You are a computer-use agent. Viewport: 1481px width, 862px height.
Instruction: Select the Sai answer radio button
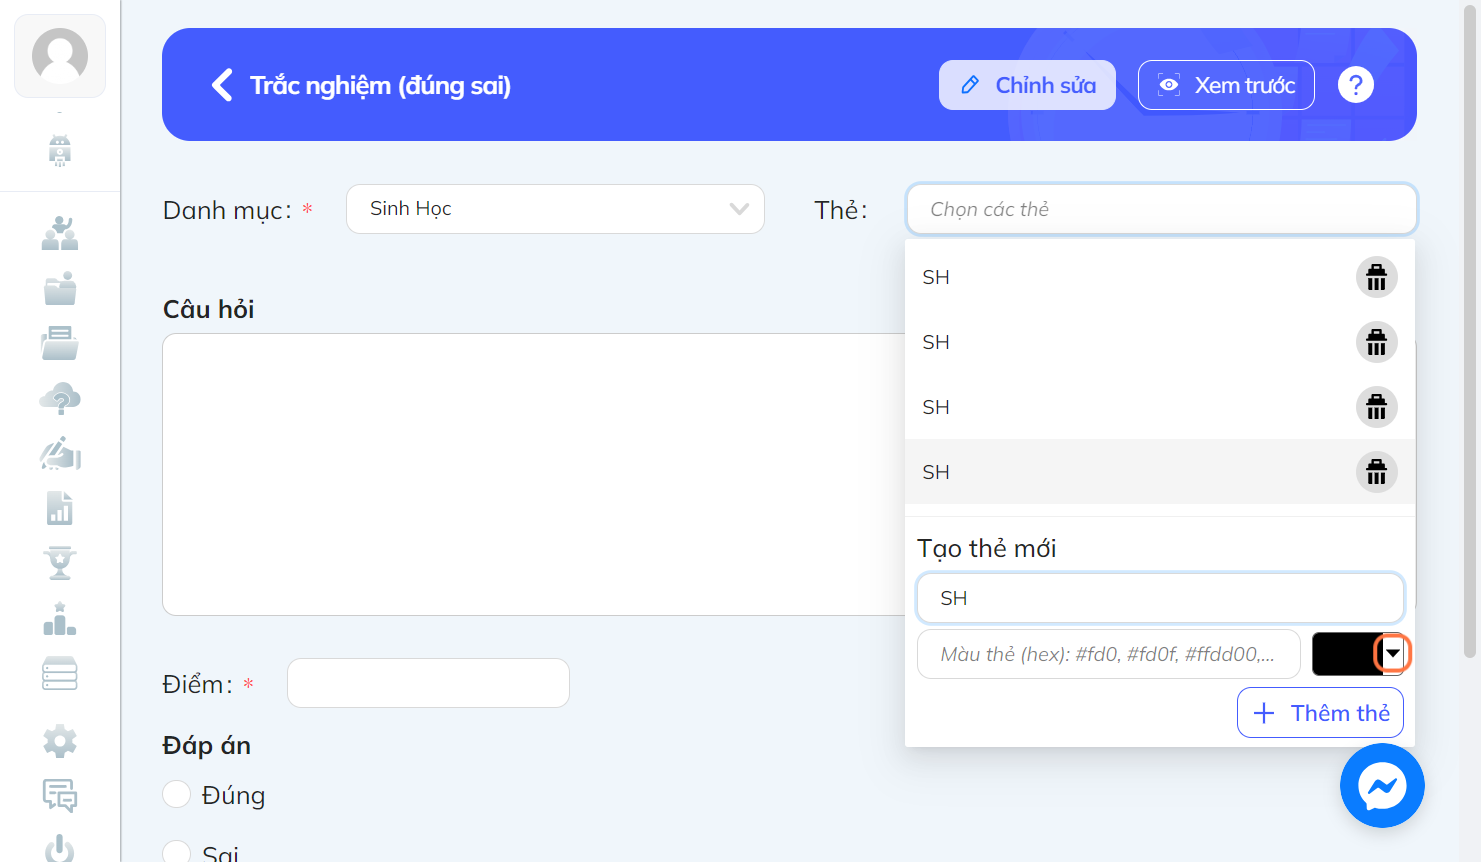click(176, 853)
